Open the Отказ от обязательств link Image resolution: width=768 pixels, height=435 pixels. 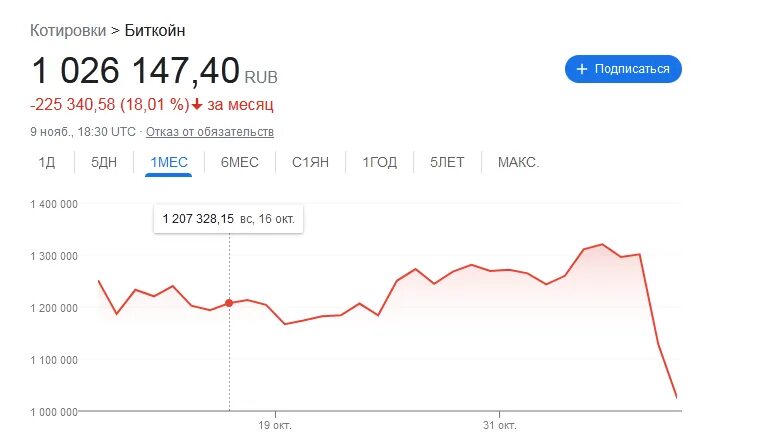click(210, 132)
